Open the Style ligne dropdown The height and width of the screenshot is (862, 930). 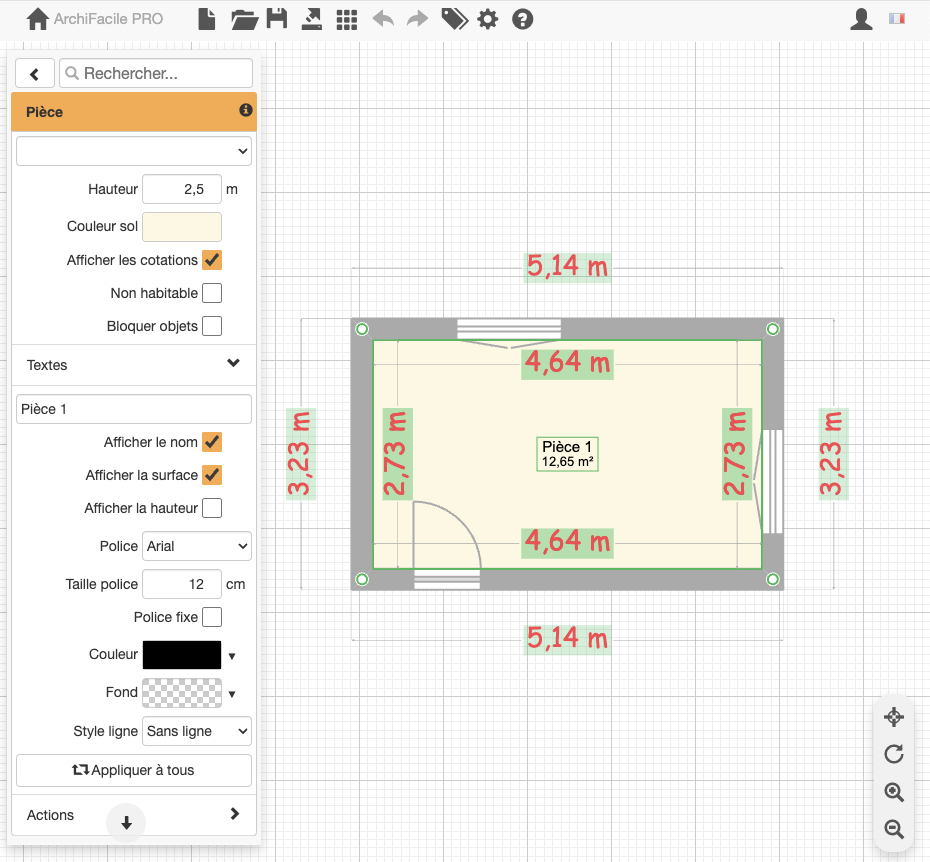click(x=197, y=731)
